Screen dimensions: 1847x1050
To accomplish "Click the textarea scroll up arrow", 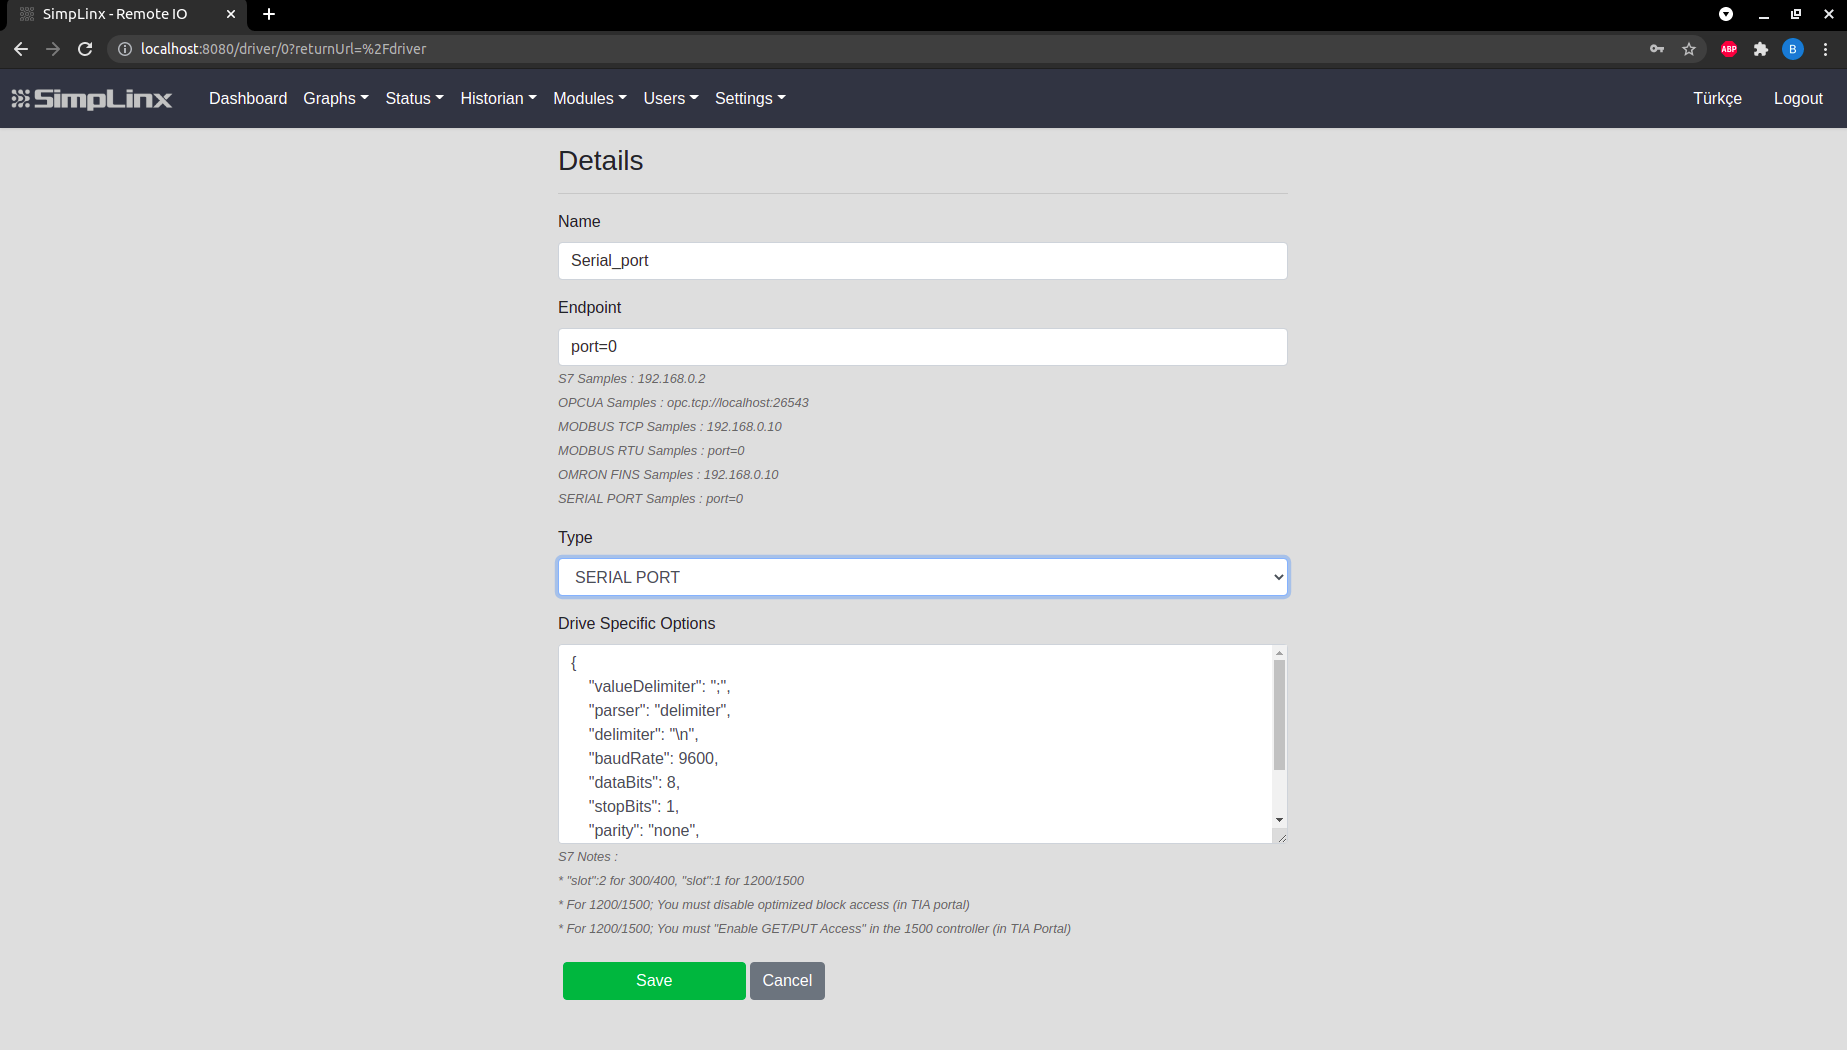I will 1279,653.
